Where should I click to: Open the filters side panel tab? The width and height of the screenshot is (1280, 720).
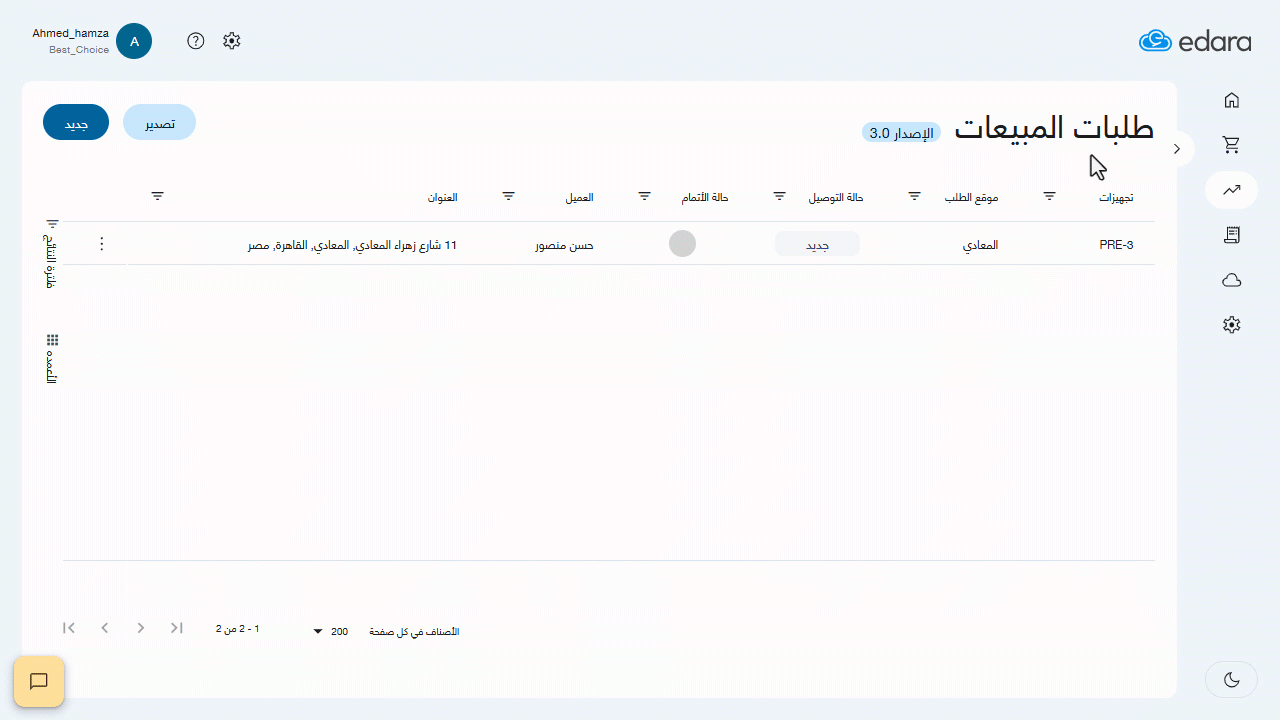[51, 253]
